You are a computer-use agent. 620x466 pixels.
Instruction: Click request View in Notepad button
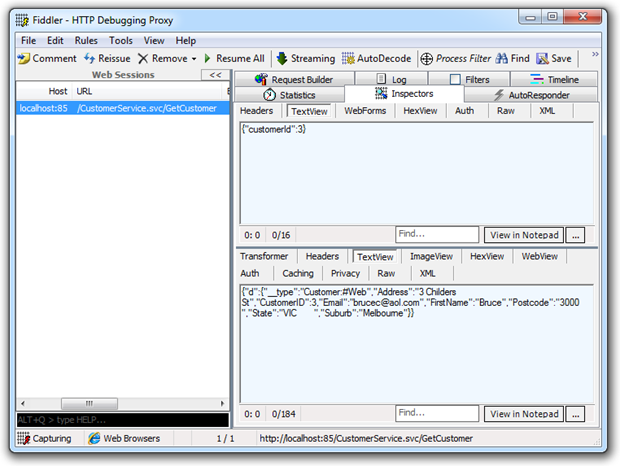524,235
